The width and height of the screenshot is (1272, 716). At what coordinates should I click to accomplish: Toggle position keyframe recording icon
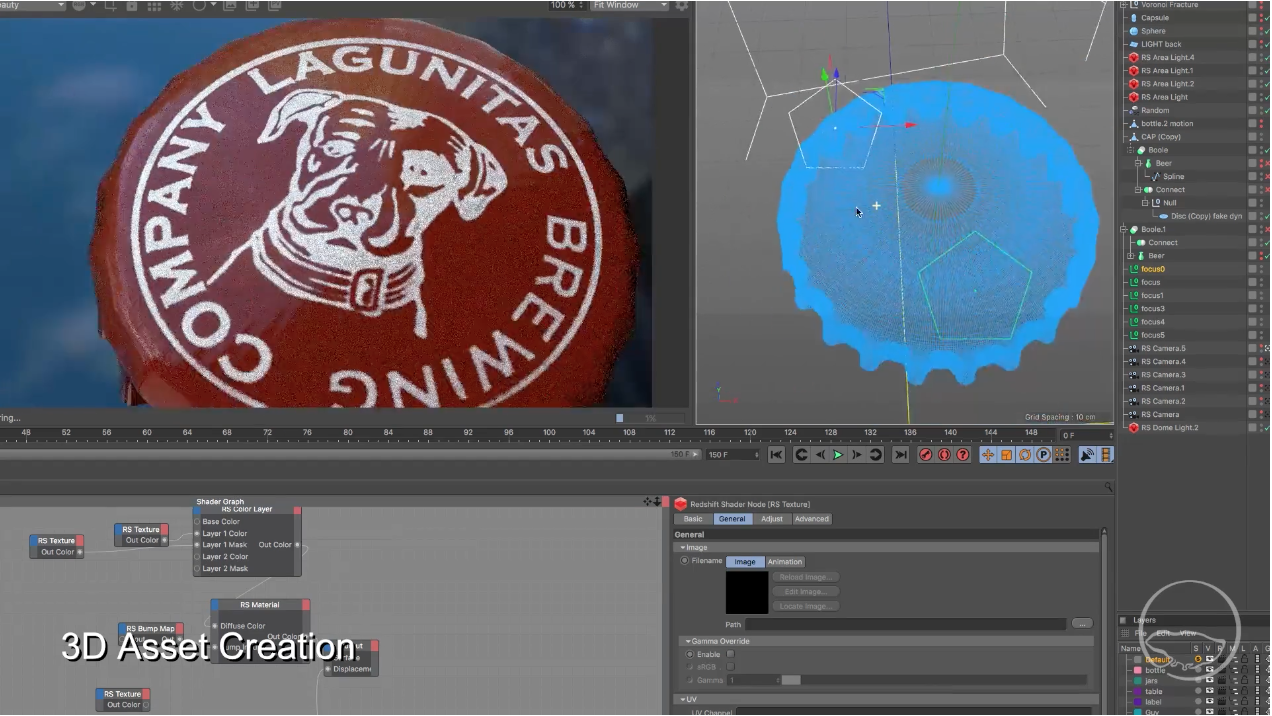click(988, 455)
